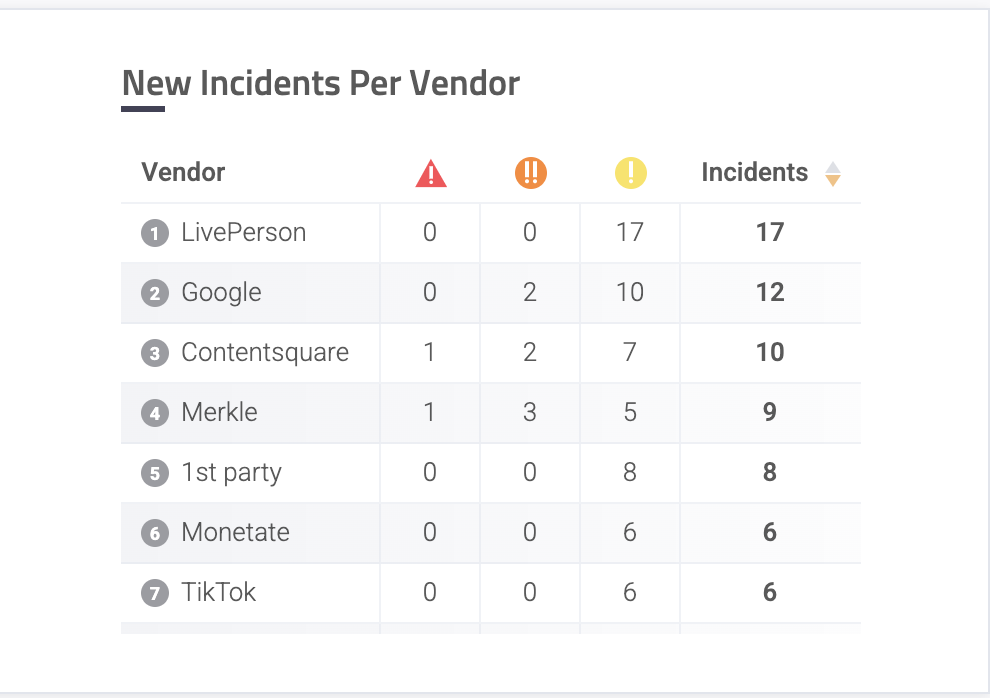Viewport: 990px width, 698px height.
Task: Click the yellow exclamation severity icon
Action: 631,173
